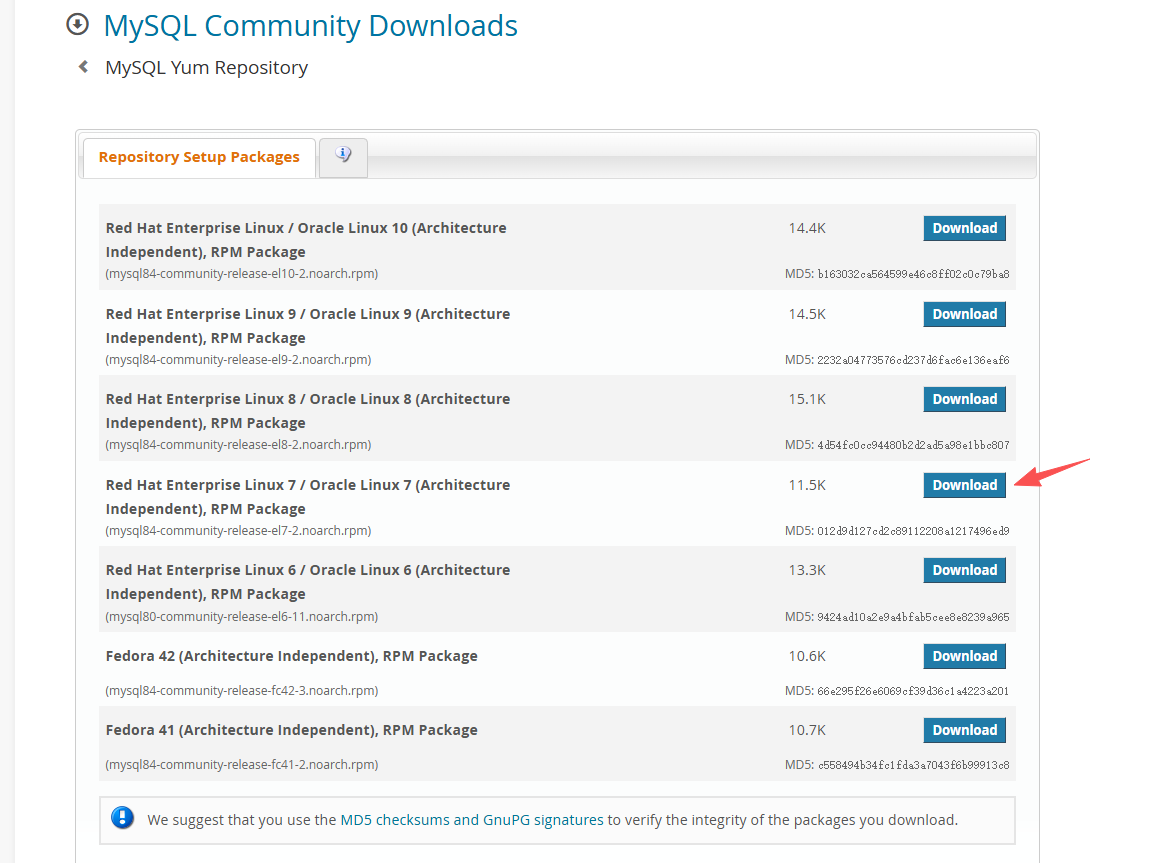The width and height of the screenshot is (1152, 863).
Task: Click the 11.5K size value
Action: (x=807, y=485)
